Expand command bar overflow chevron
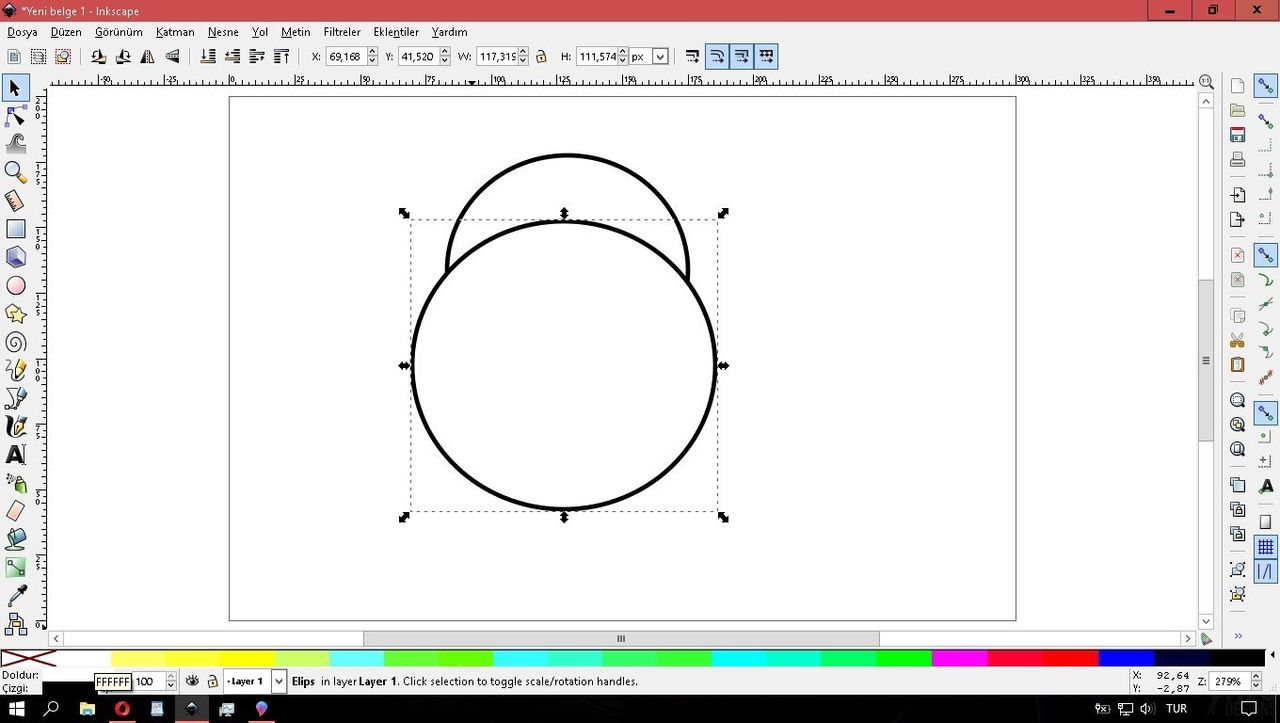Image resolution: width=1280 pixels, height=723 pixels. point(1238,636)
